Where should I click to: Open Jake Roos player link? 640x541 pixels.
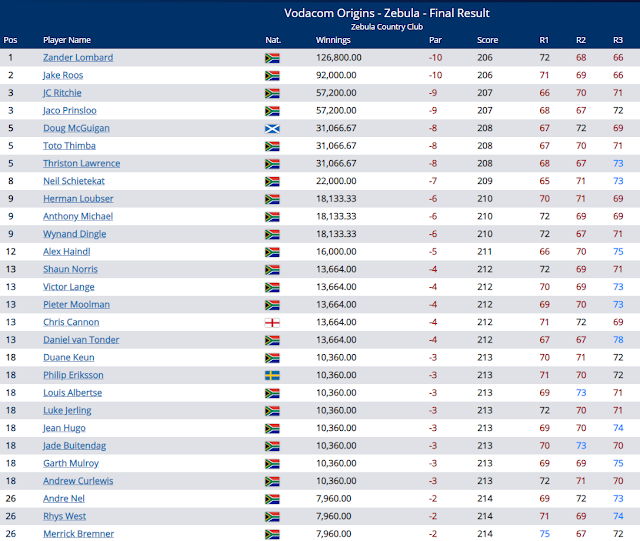point(63,75)
